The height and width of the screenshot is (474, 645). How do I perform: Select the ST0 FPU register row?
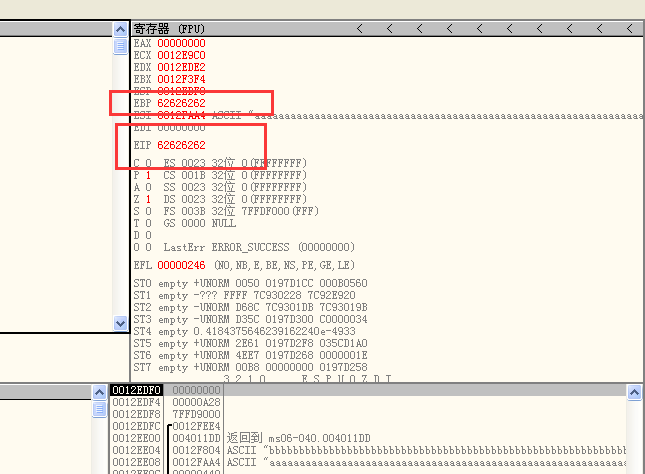(x=250, y=284)
